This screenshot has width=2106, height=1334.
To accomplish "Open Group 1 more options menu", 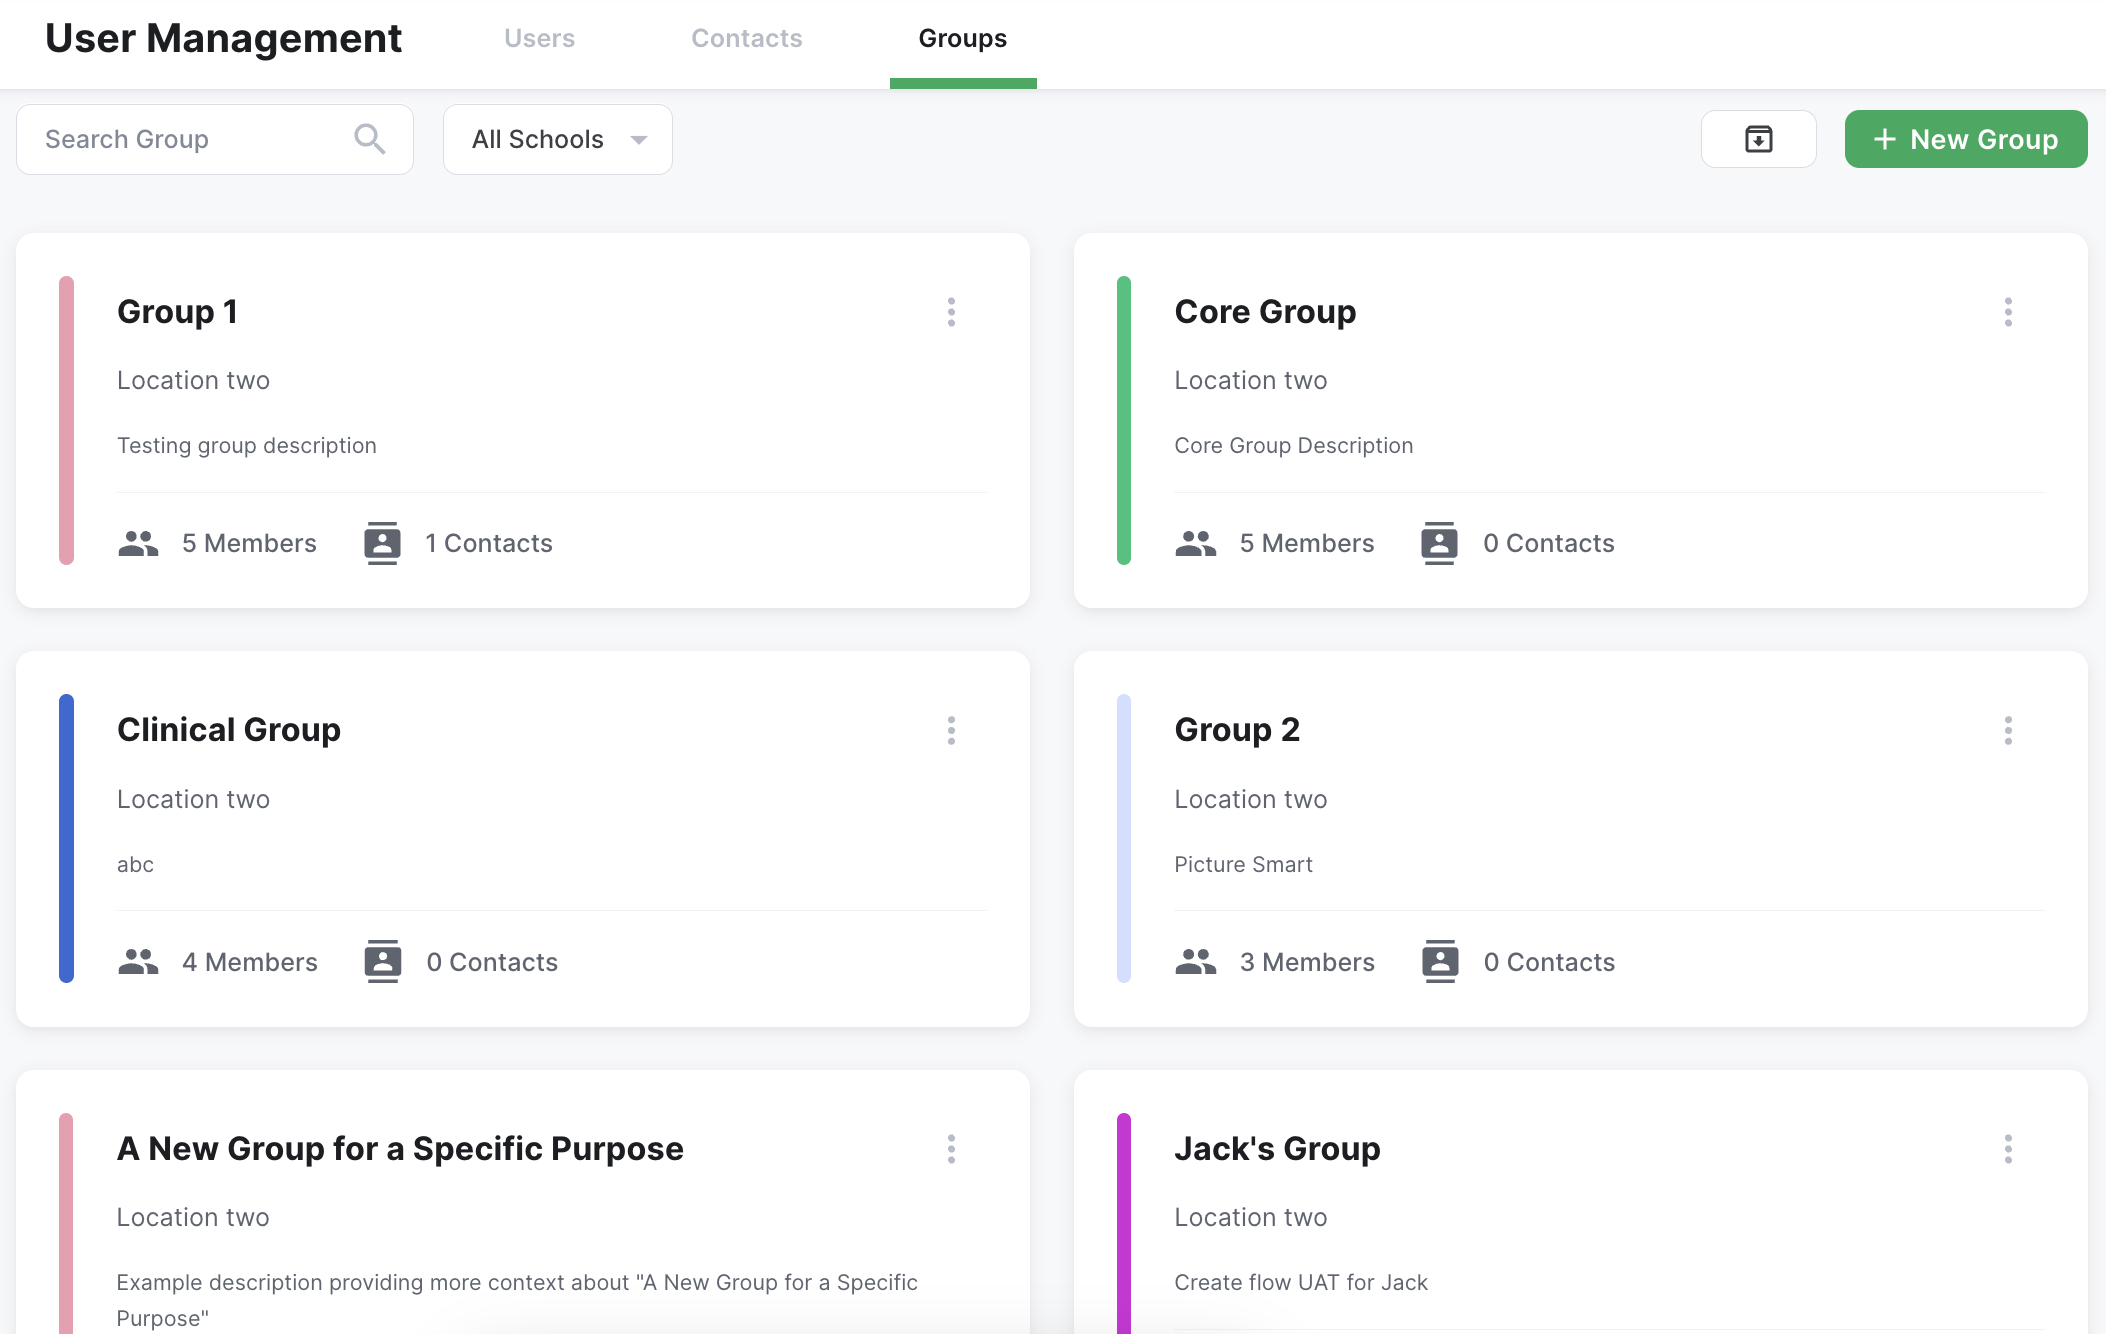I will pyautogui.click(x=951, y=312).
